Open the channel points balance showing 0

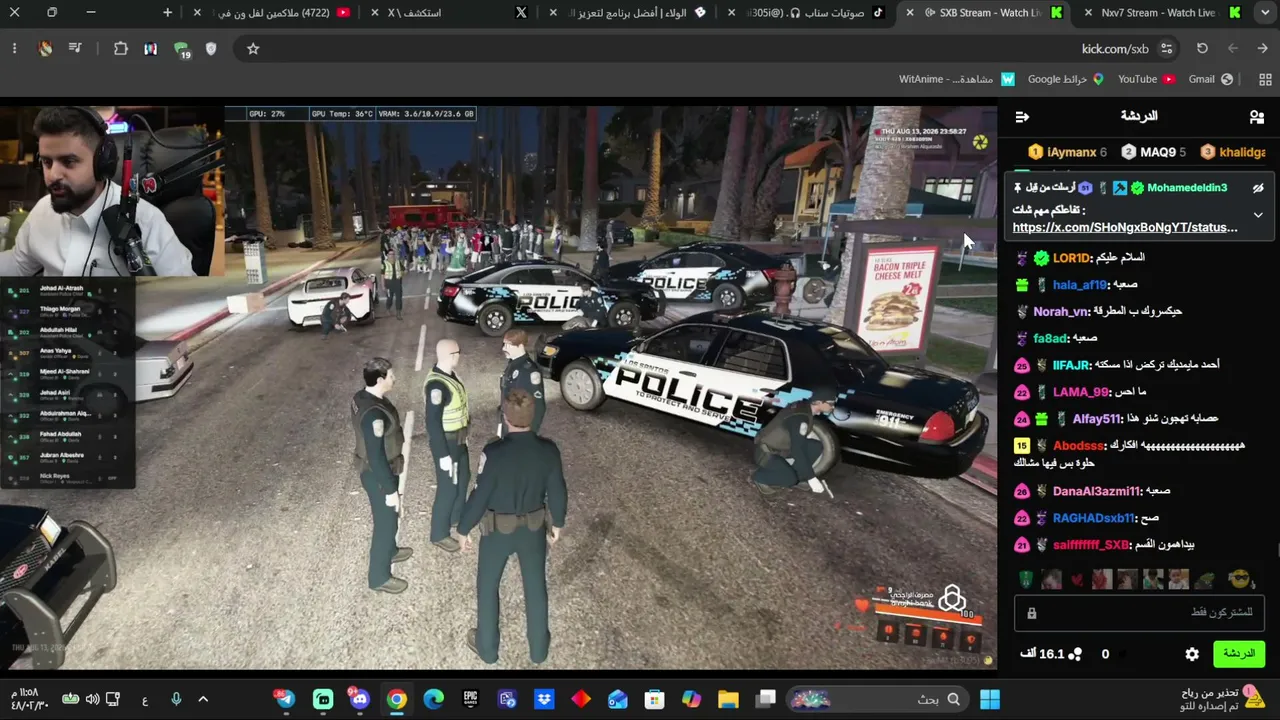[x=1105, y=654]
